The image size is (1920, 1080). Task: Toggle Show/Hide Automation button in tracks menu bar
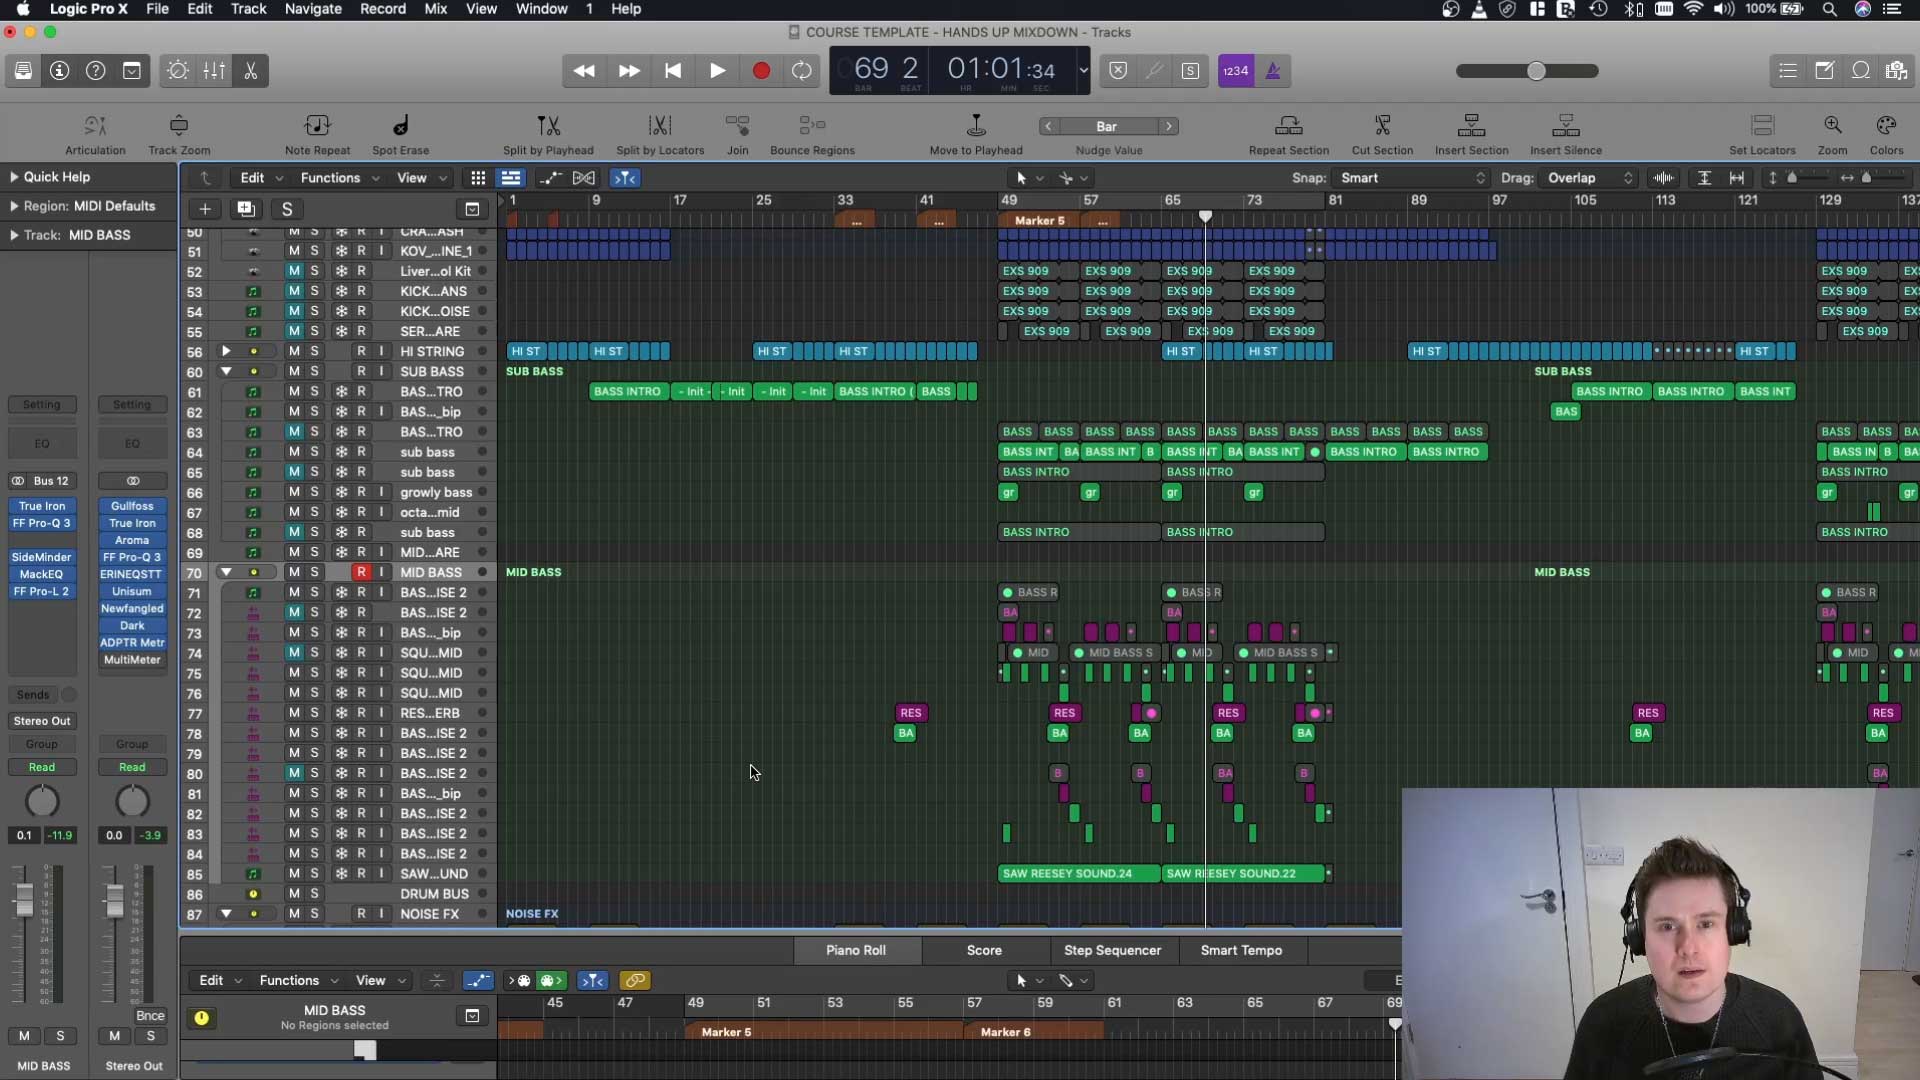pyautogui.click(x=550, y=178)
